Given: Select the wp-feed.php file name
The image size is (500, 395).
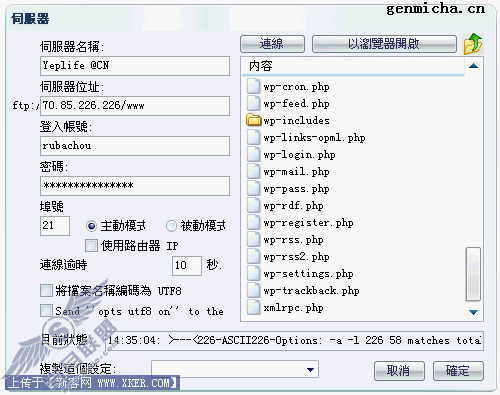Looking at the screenshot, I should [296, 104].
